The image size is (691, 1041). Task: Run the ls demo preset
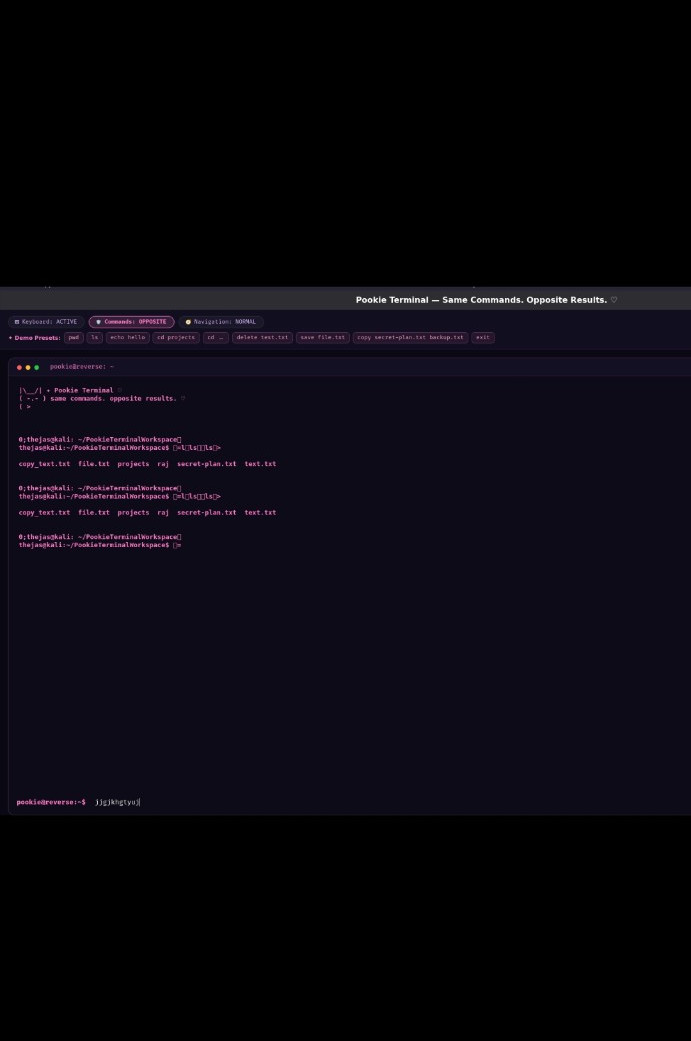94,337
